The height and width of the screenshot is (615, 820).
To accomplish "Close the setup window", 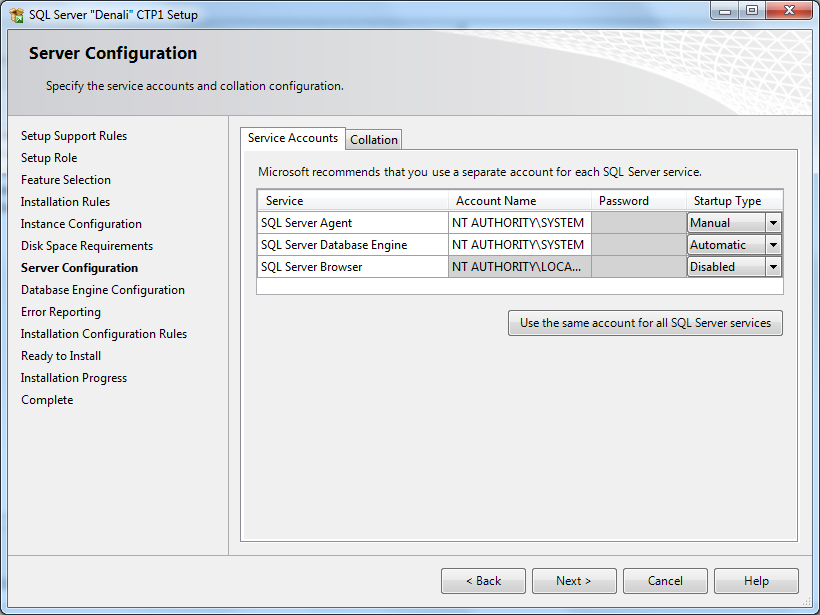I will [789, 10].
